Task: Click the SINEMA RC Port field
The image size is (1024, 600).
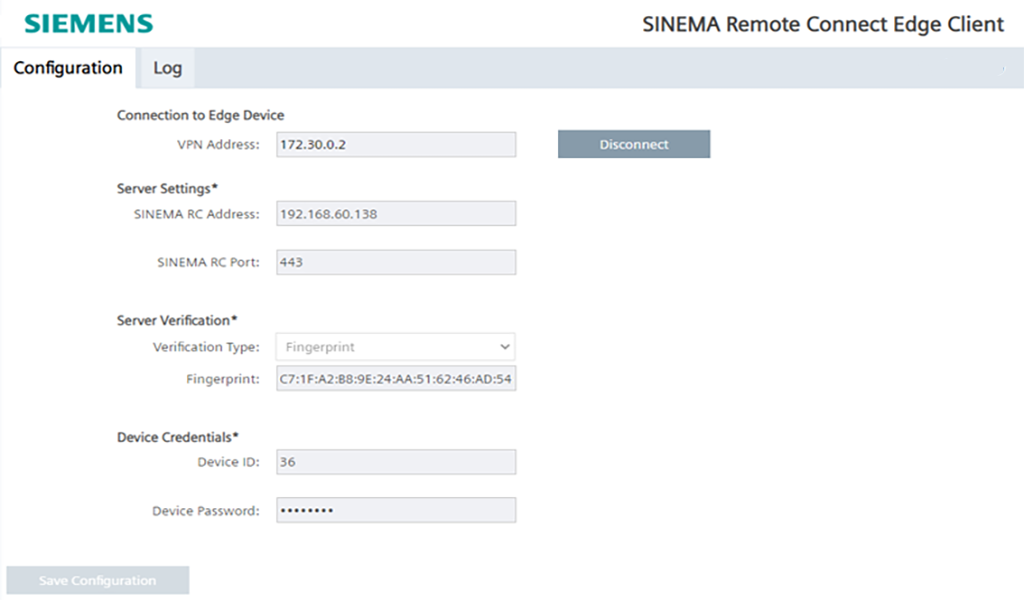Action: pos(396,262)
